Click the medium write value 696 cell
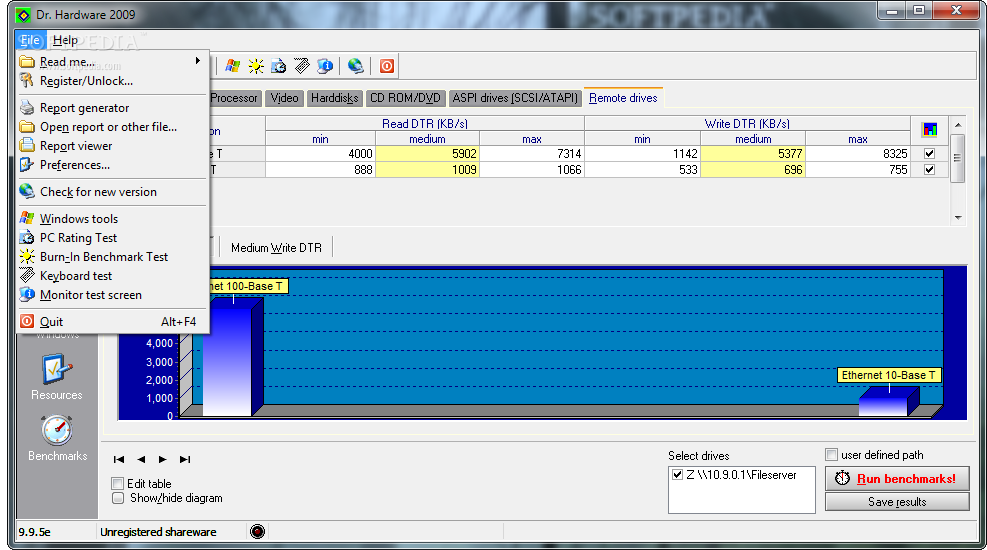Viewport: 987px width, 550px height. point(753,170)
